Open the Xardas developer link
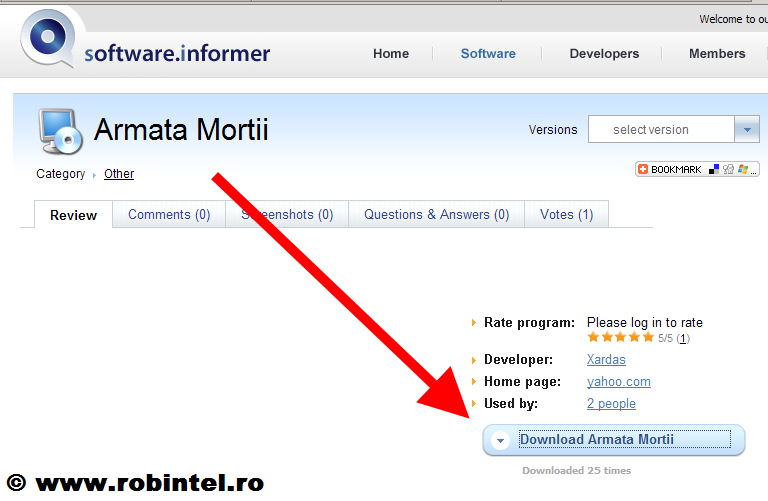Image resolution: width=768 pixels, height=501 pixels. [606, 359]
